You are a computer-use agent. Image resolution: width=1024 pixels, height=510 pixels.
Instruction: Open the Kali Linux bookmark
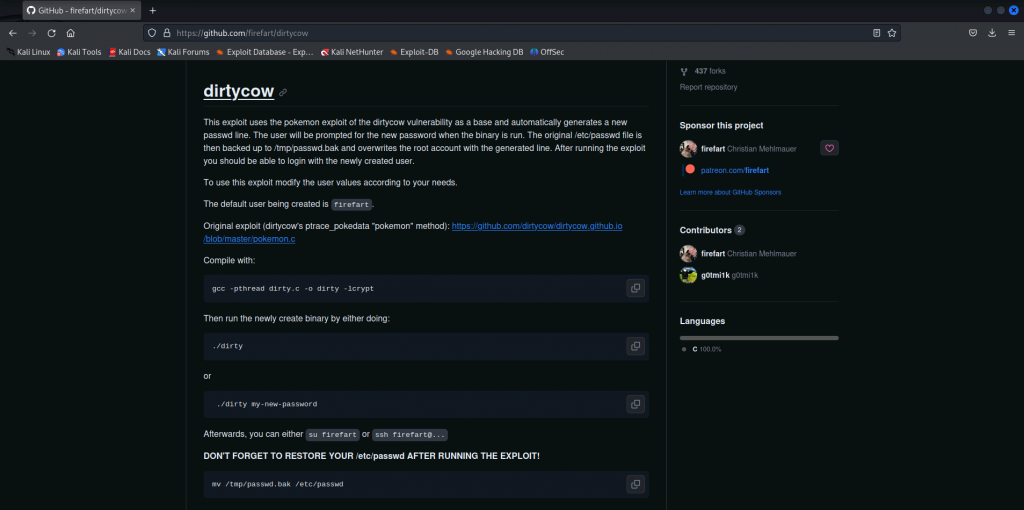(29, 52)
